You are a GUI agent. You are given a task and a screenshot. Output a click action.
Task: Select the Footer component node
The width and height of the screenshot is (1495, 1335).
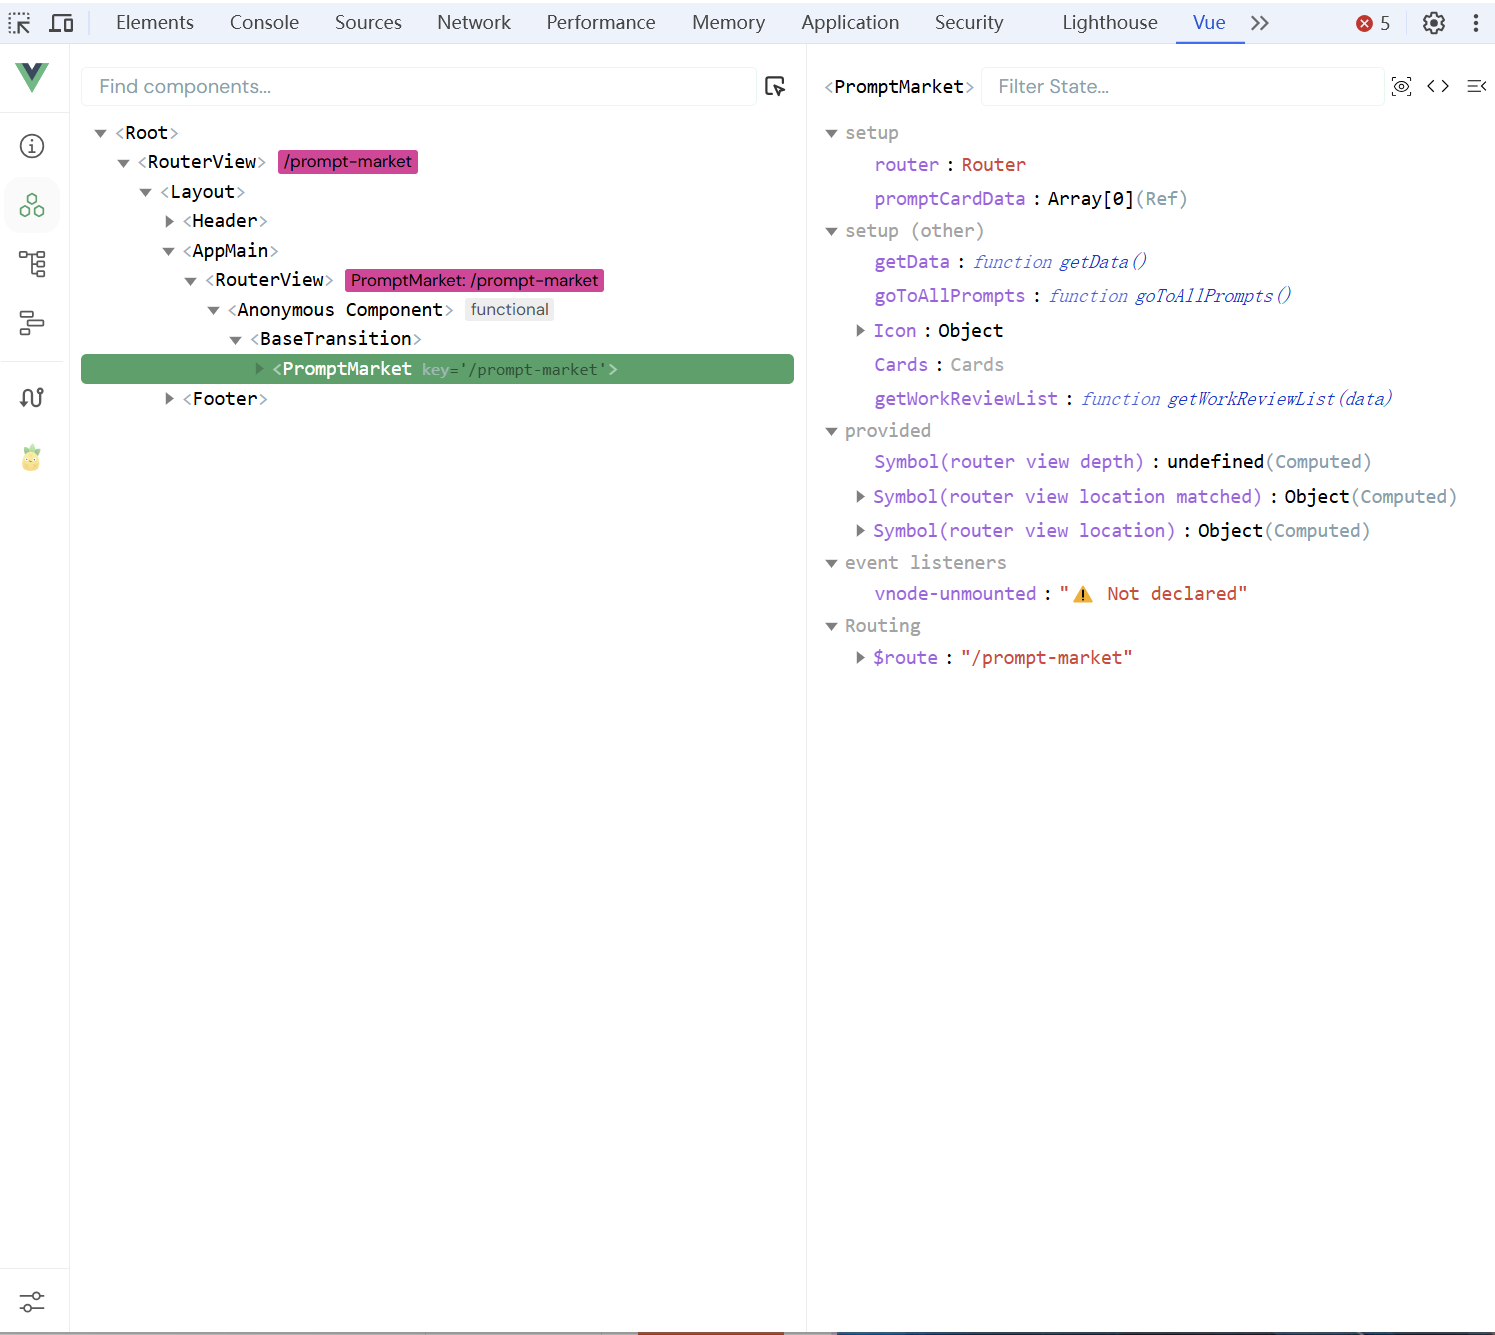click(x=225, y=399)
